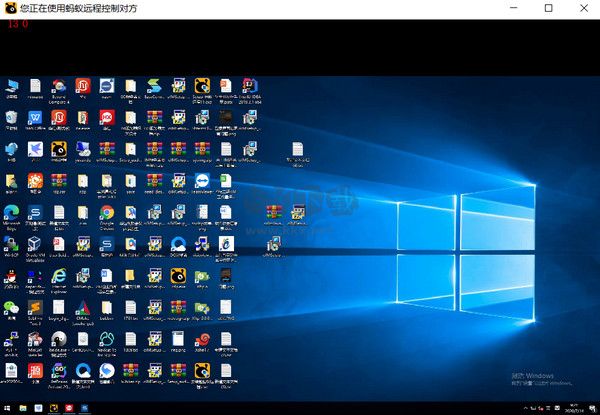Select the Beyond Compare shortcut

[60, 85]
